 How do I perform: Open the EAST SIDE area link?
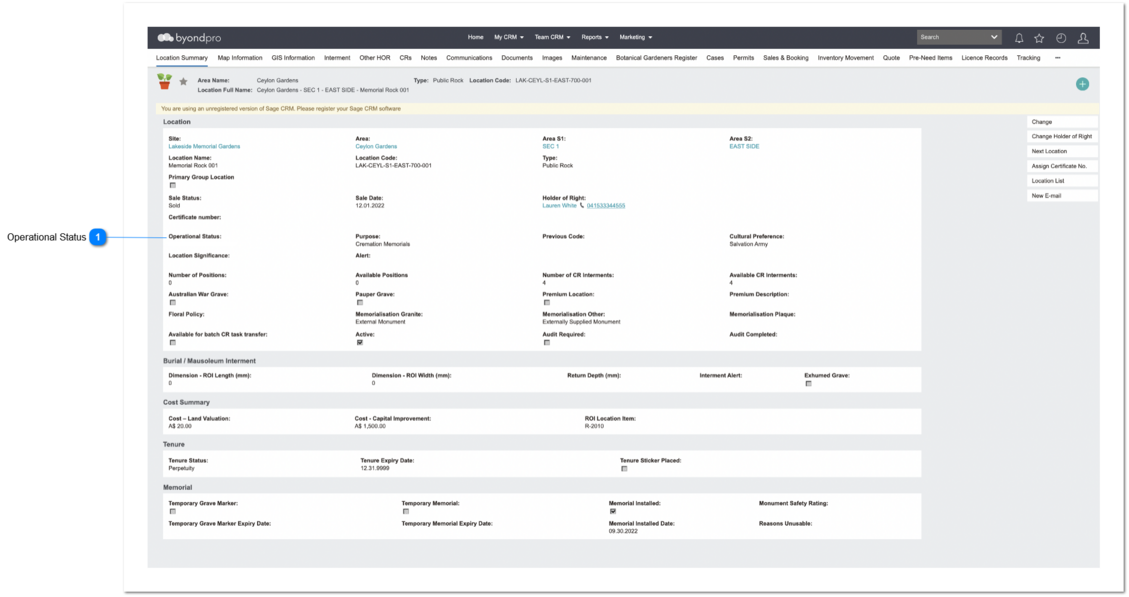744,146
